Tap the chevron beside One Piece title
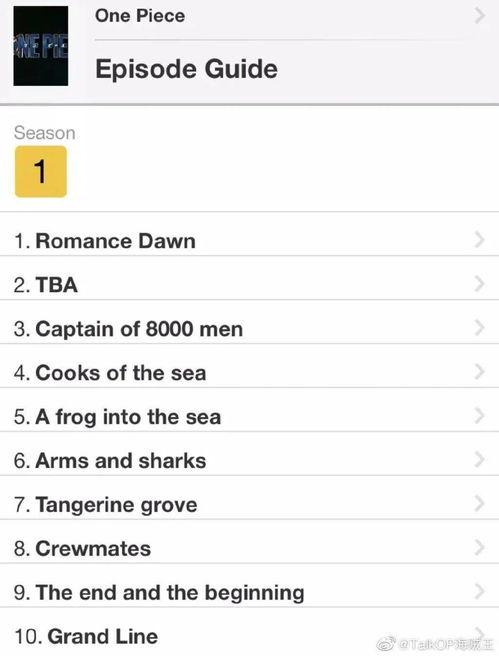The image size is (499, 656). [x=480, y=16]
